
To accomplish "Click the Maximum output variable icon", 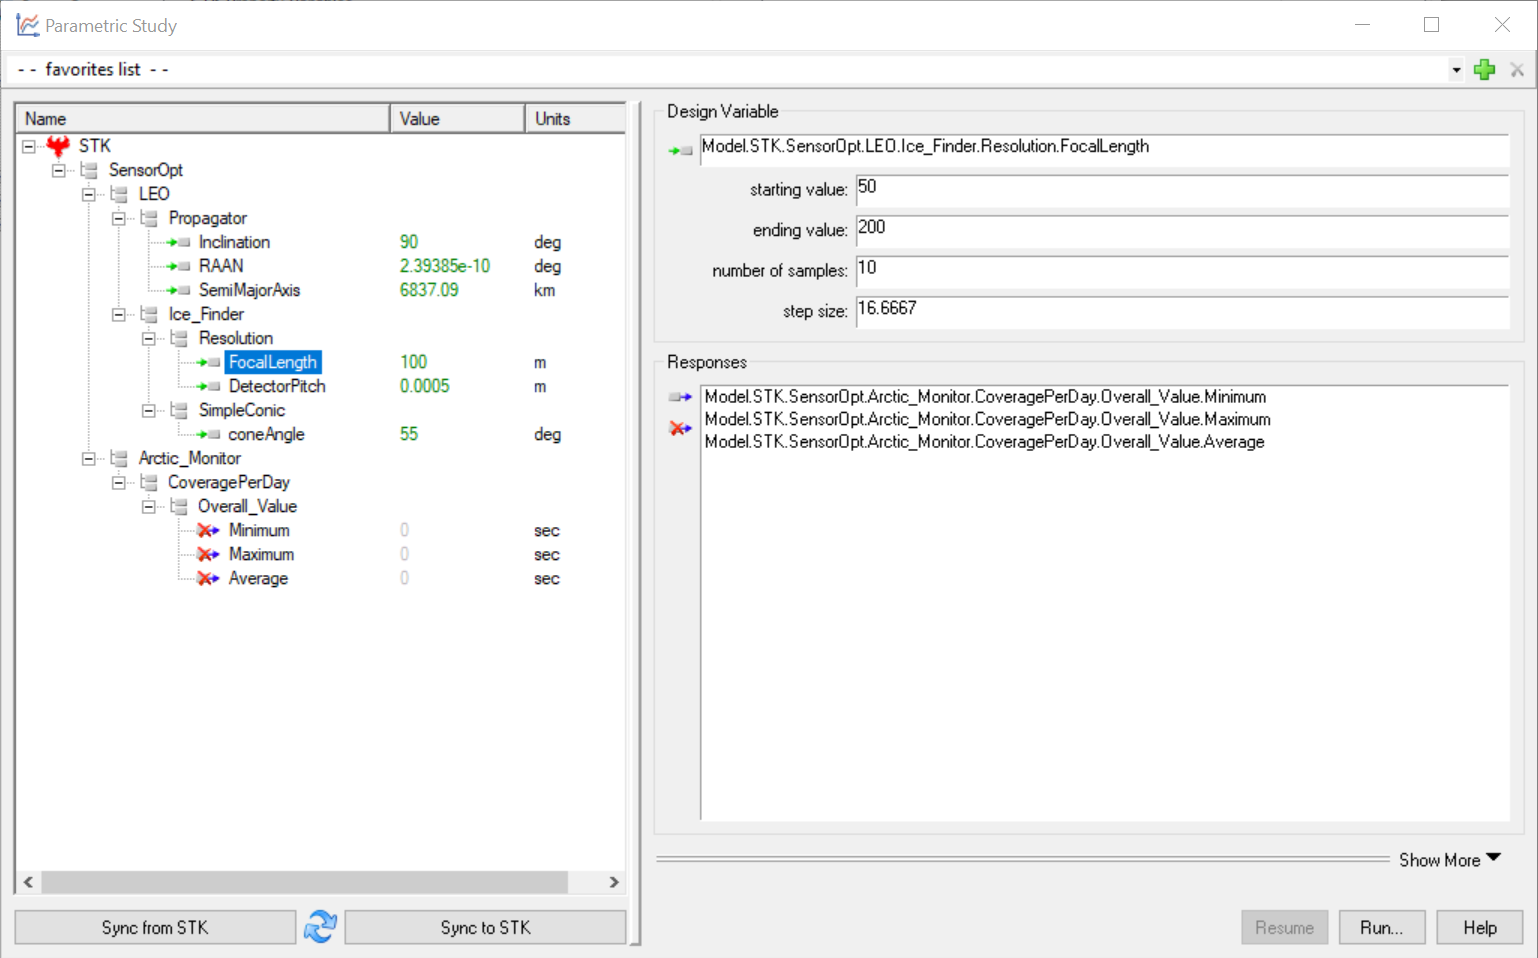I will click(x=208, y=554).
